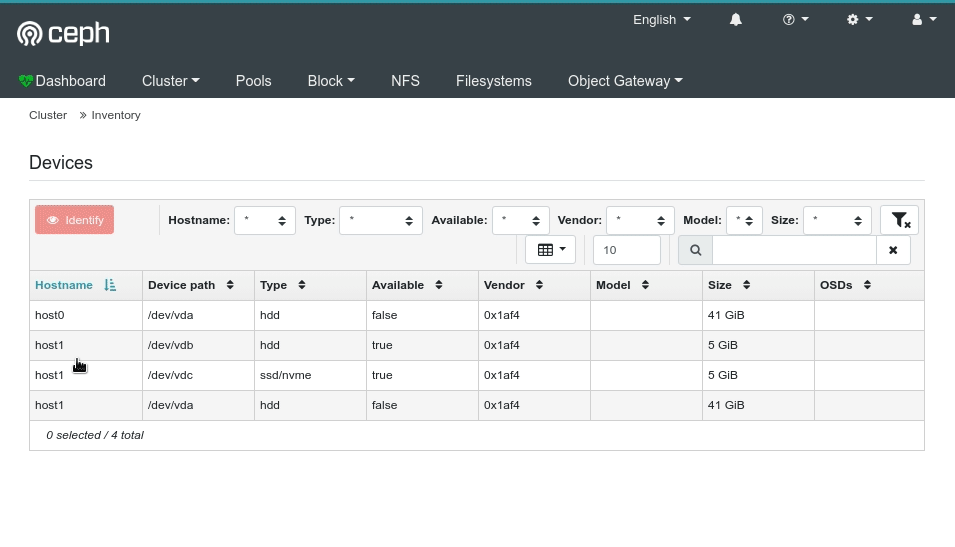955x547 pixels.
Task: Open Type filter dropdown
Action: (x=381, y=220)
